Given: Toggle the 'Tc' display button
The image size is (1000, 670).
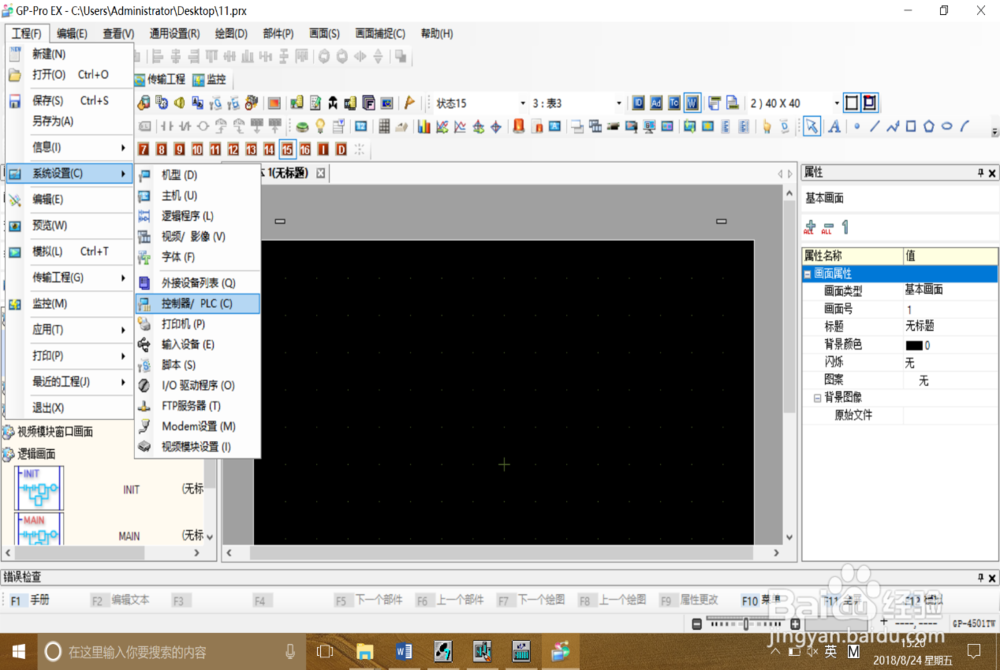Looking at the screenshot, I should [x=674, y=103].
